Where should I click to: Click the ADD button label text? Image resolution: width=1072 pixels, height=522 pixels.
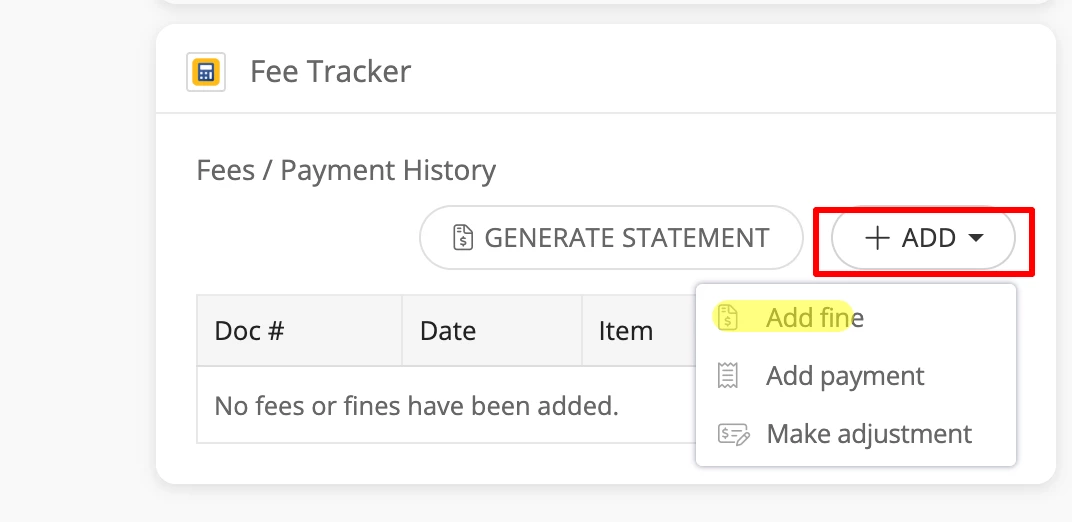tap(929, 238)
